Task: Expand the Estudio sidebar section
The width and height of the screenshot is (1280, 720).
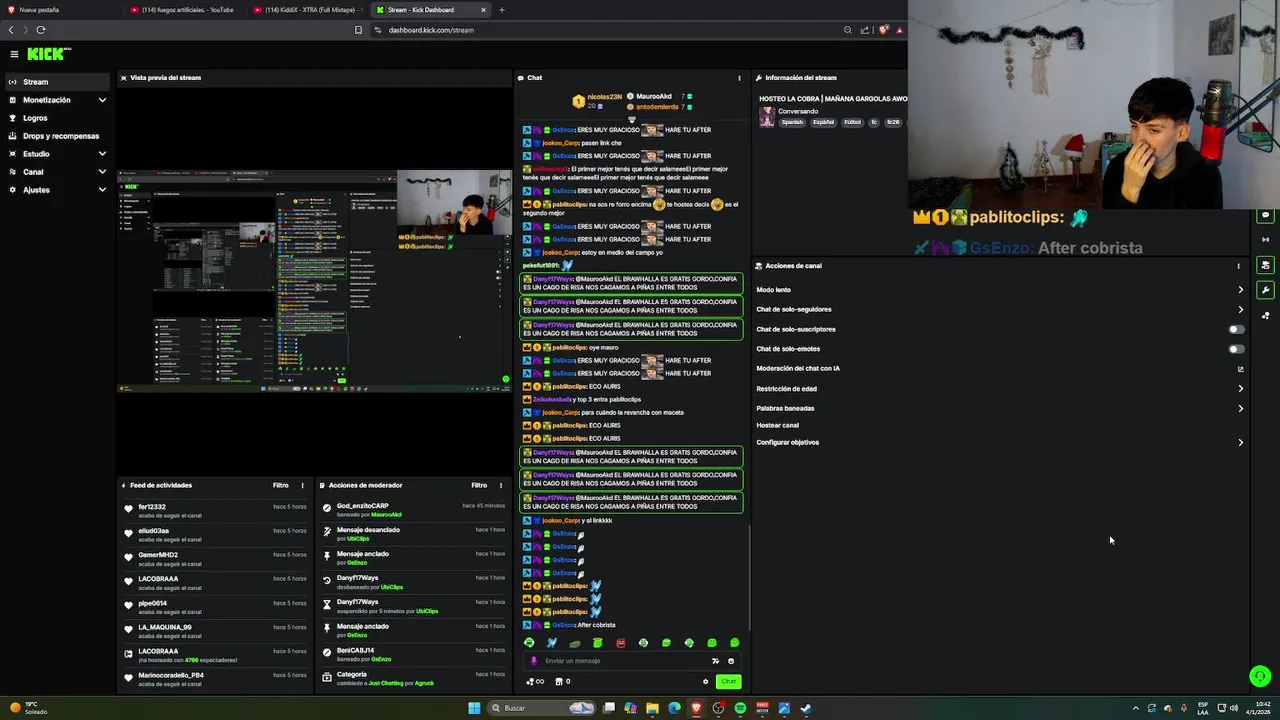Action: pos(56,154)
